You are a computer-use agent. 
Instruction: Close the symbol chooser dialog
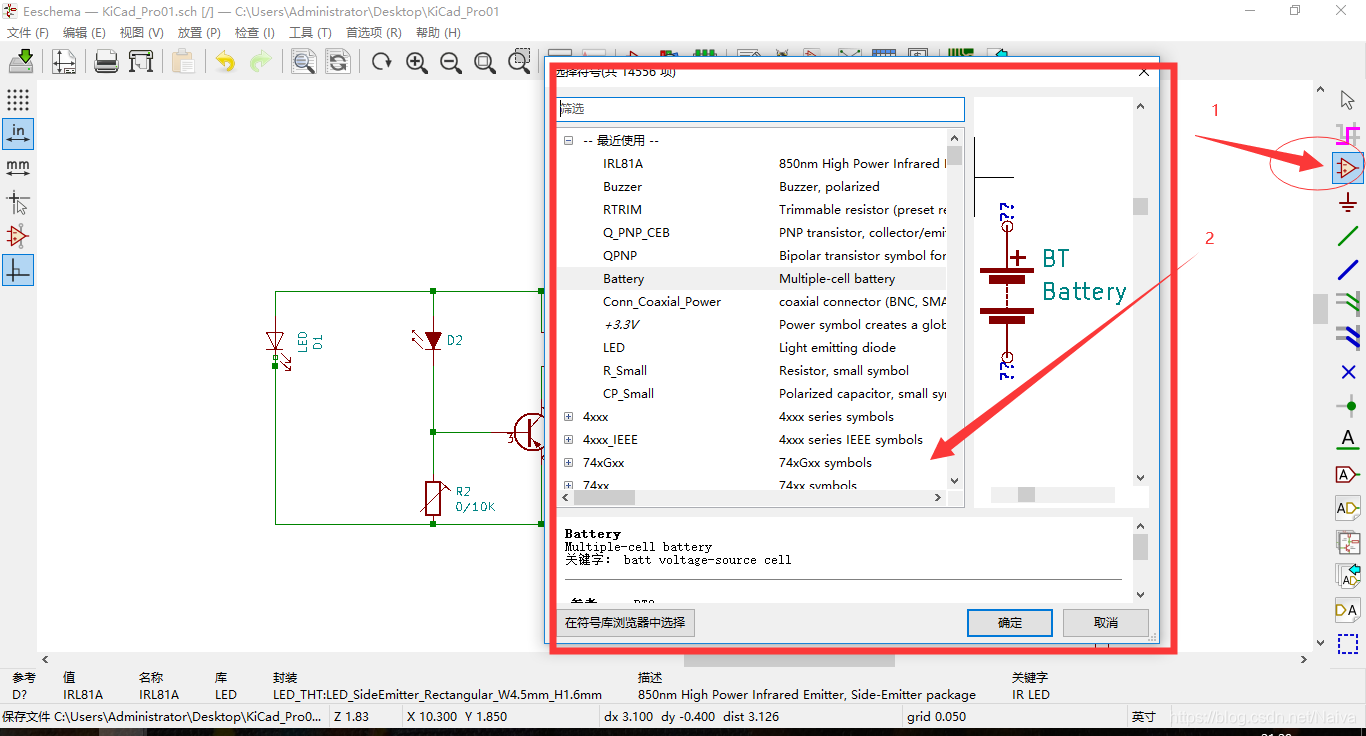tap(1145, 71)
